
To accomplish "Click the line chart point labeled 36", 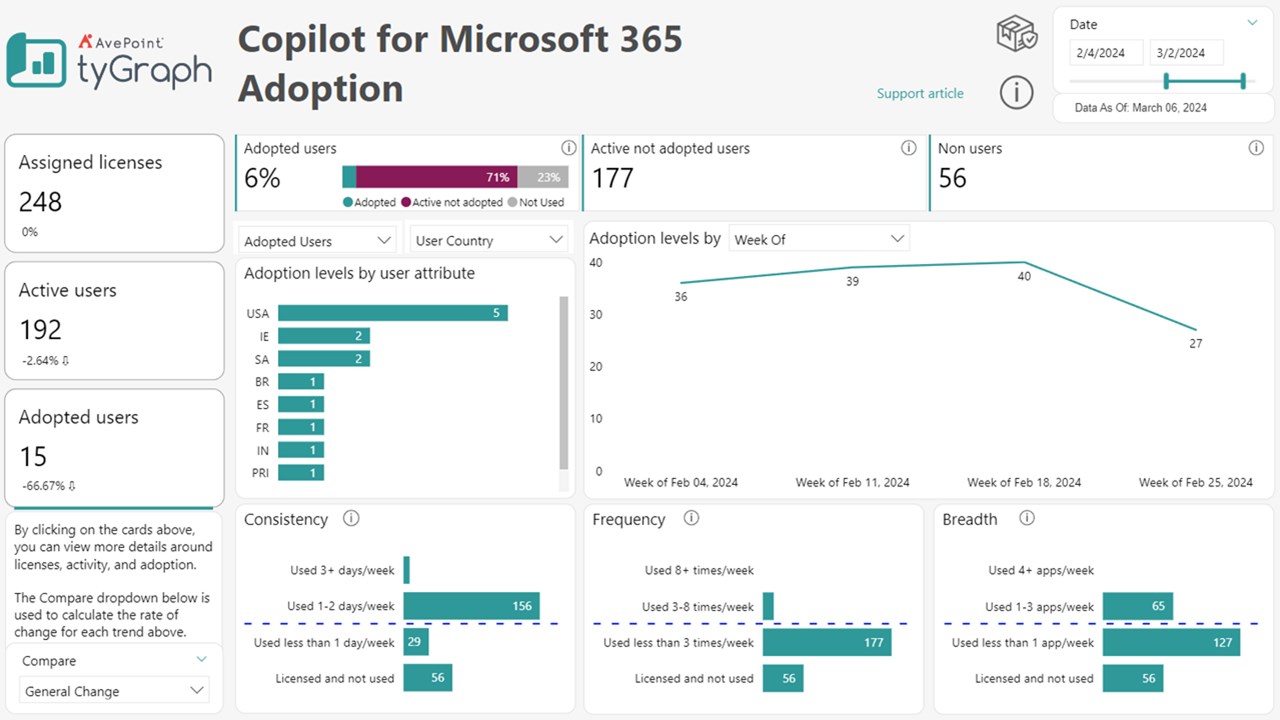I will coord(681,283).
